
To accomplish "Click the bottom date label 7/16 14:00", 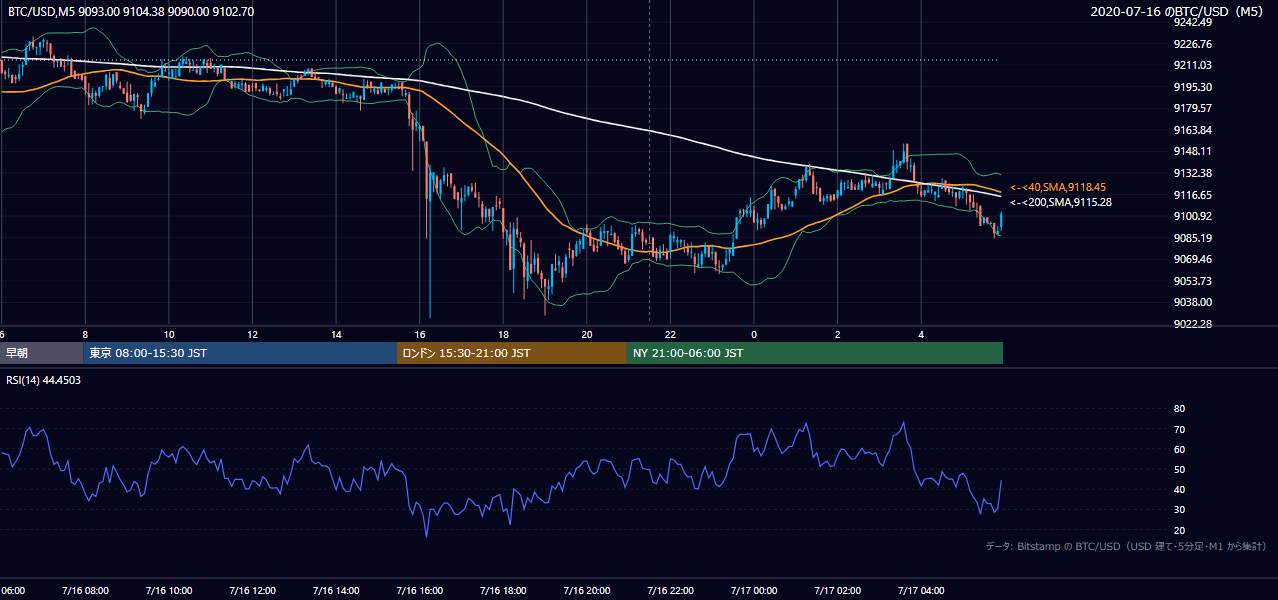I will click(x=335, y=591).
